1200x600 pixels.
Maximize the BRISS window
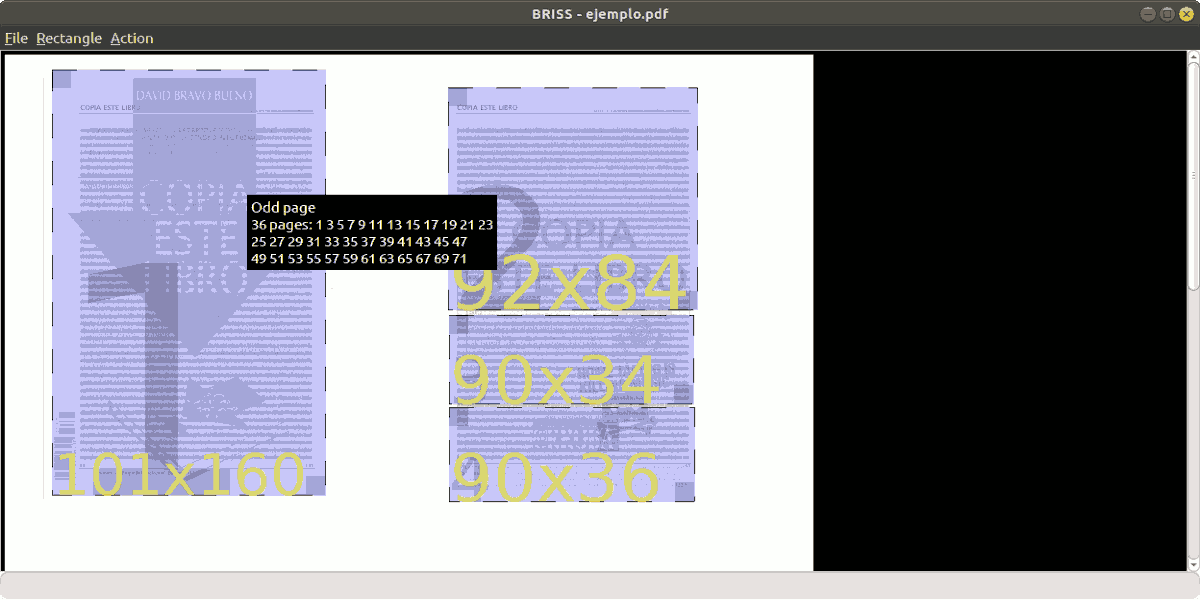coord(1167,13)
